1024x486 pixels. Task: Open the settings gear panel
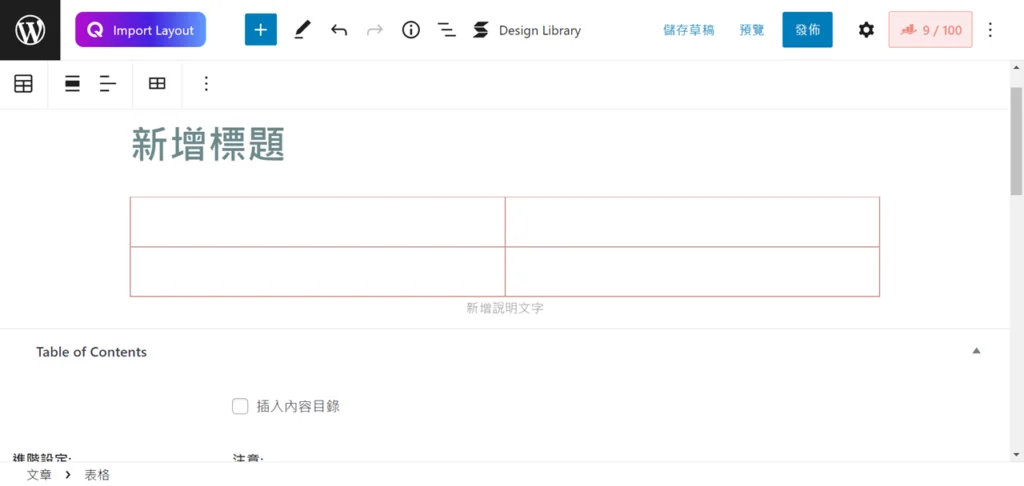pos(866,30)
